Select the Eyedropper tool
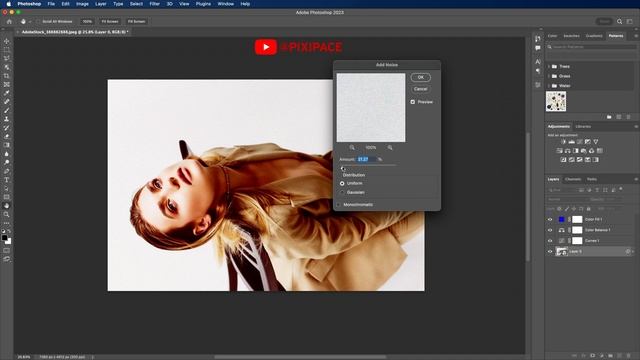This screenshot has width=640, height=360. (x=7, y=93)
